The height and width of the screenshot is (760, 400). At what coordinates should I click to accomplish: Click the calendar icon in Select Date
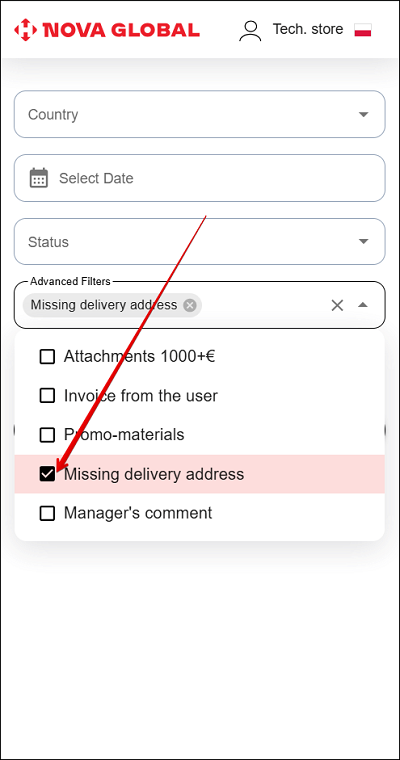point(39,178)
